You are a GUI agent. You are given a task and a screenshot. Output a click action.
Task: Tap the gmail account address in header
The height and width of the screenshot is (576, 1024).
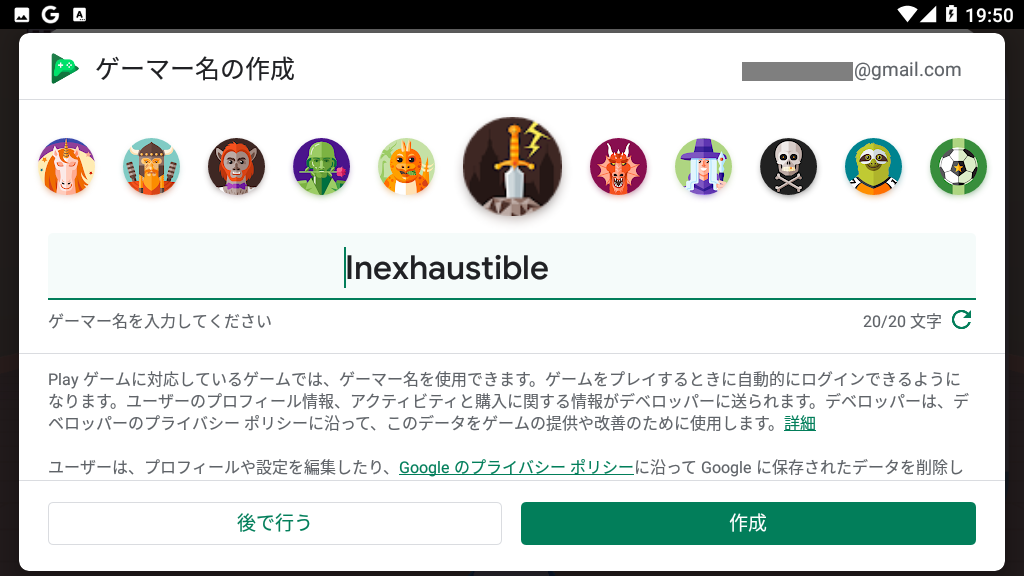click(852, 70)
